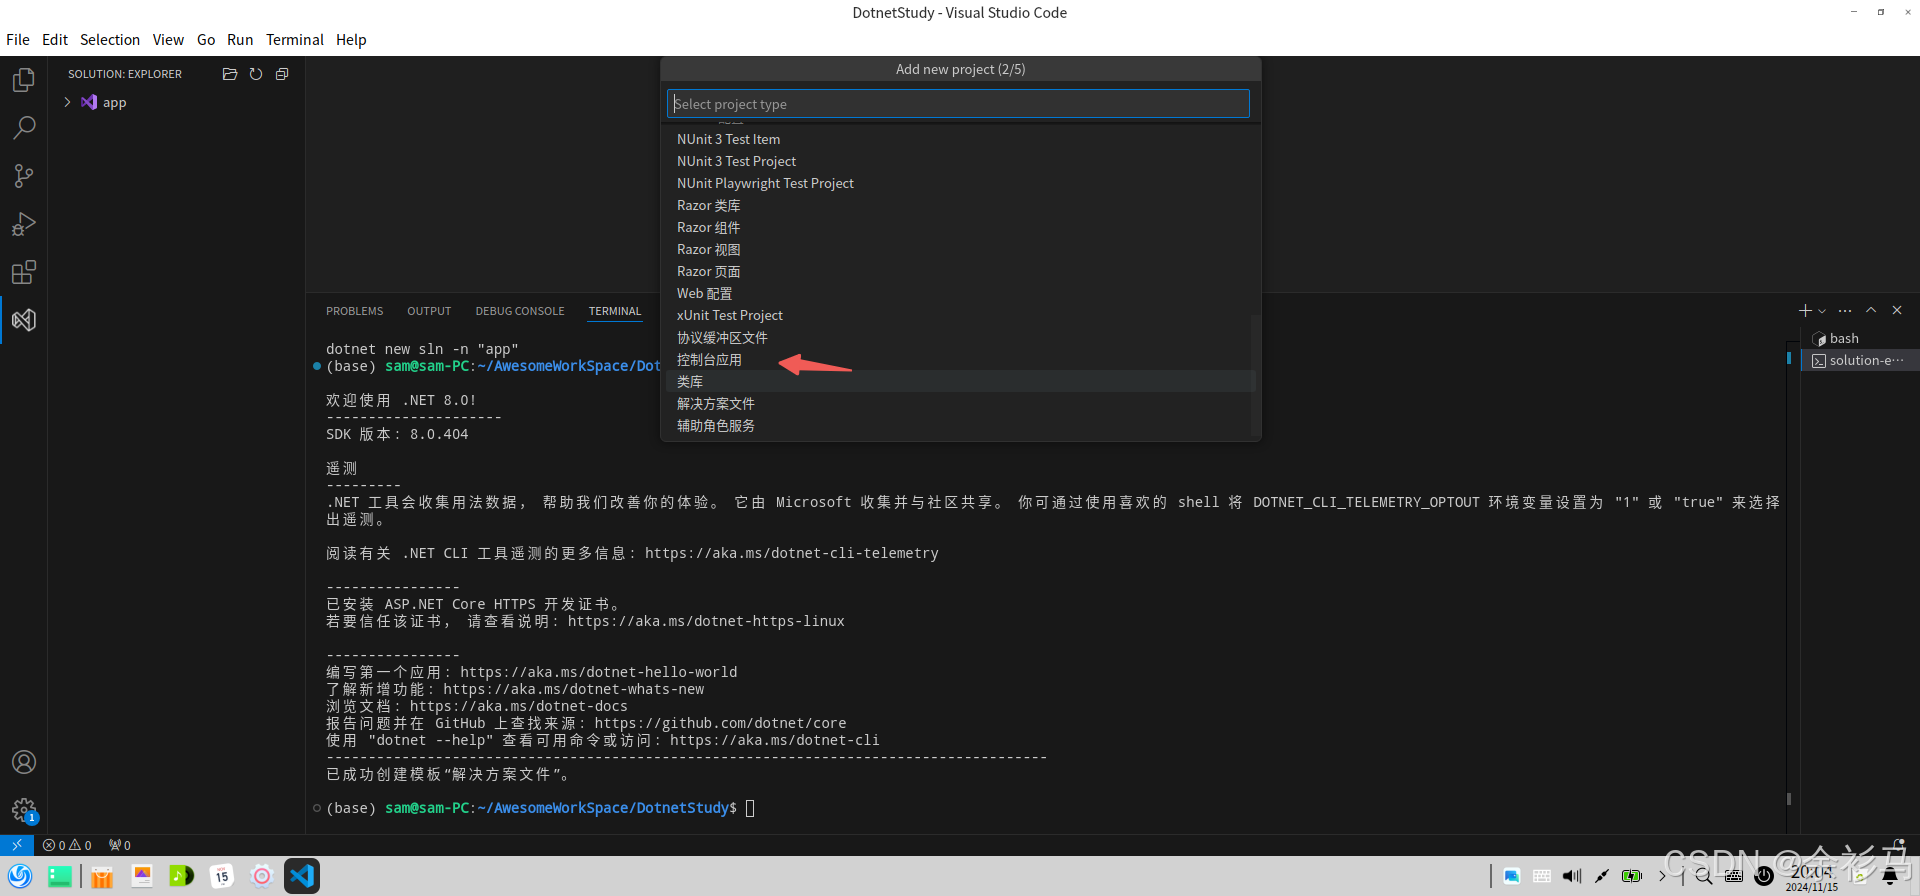
Task: Open the Run menu
Action: (240, 40)
